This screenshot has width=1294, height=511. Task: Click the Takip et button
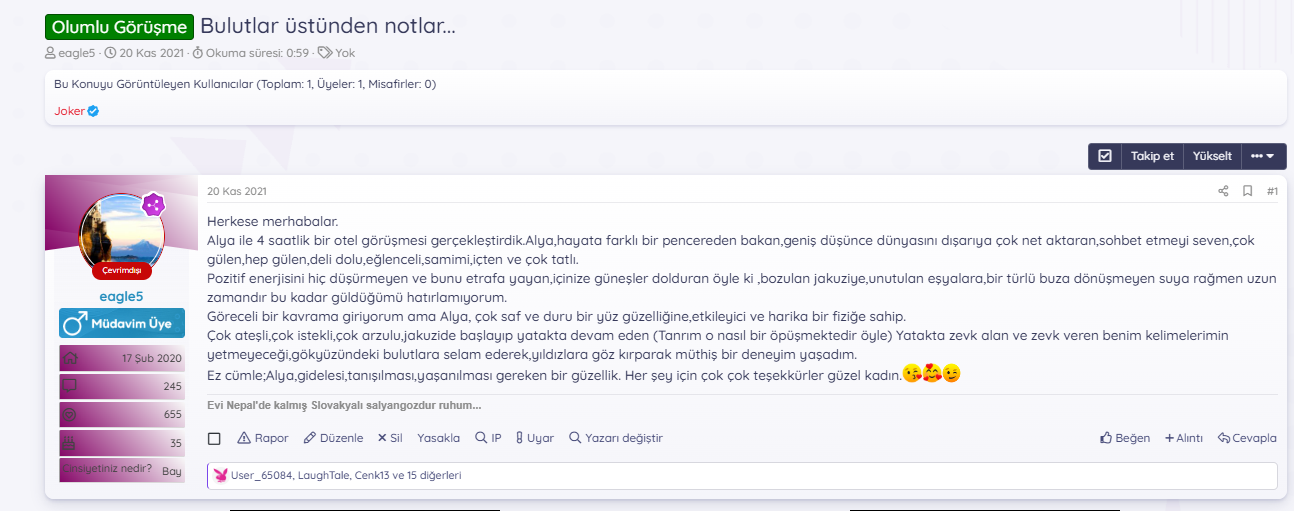point(1152,156)
